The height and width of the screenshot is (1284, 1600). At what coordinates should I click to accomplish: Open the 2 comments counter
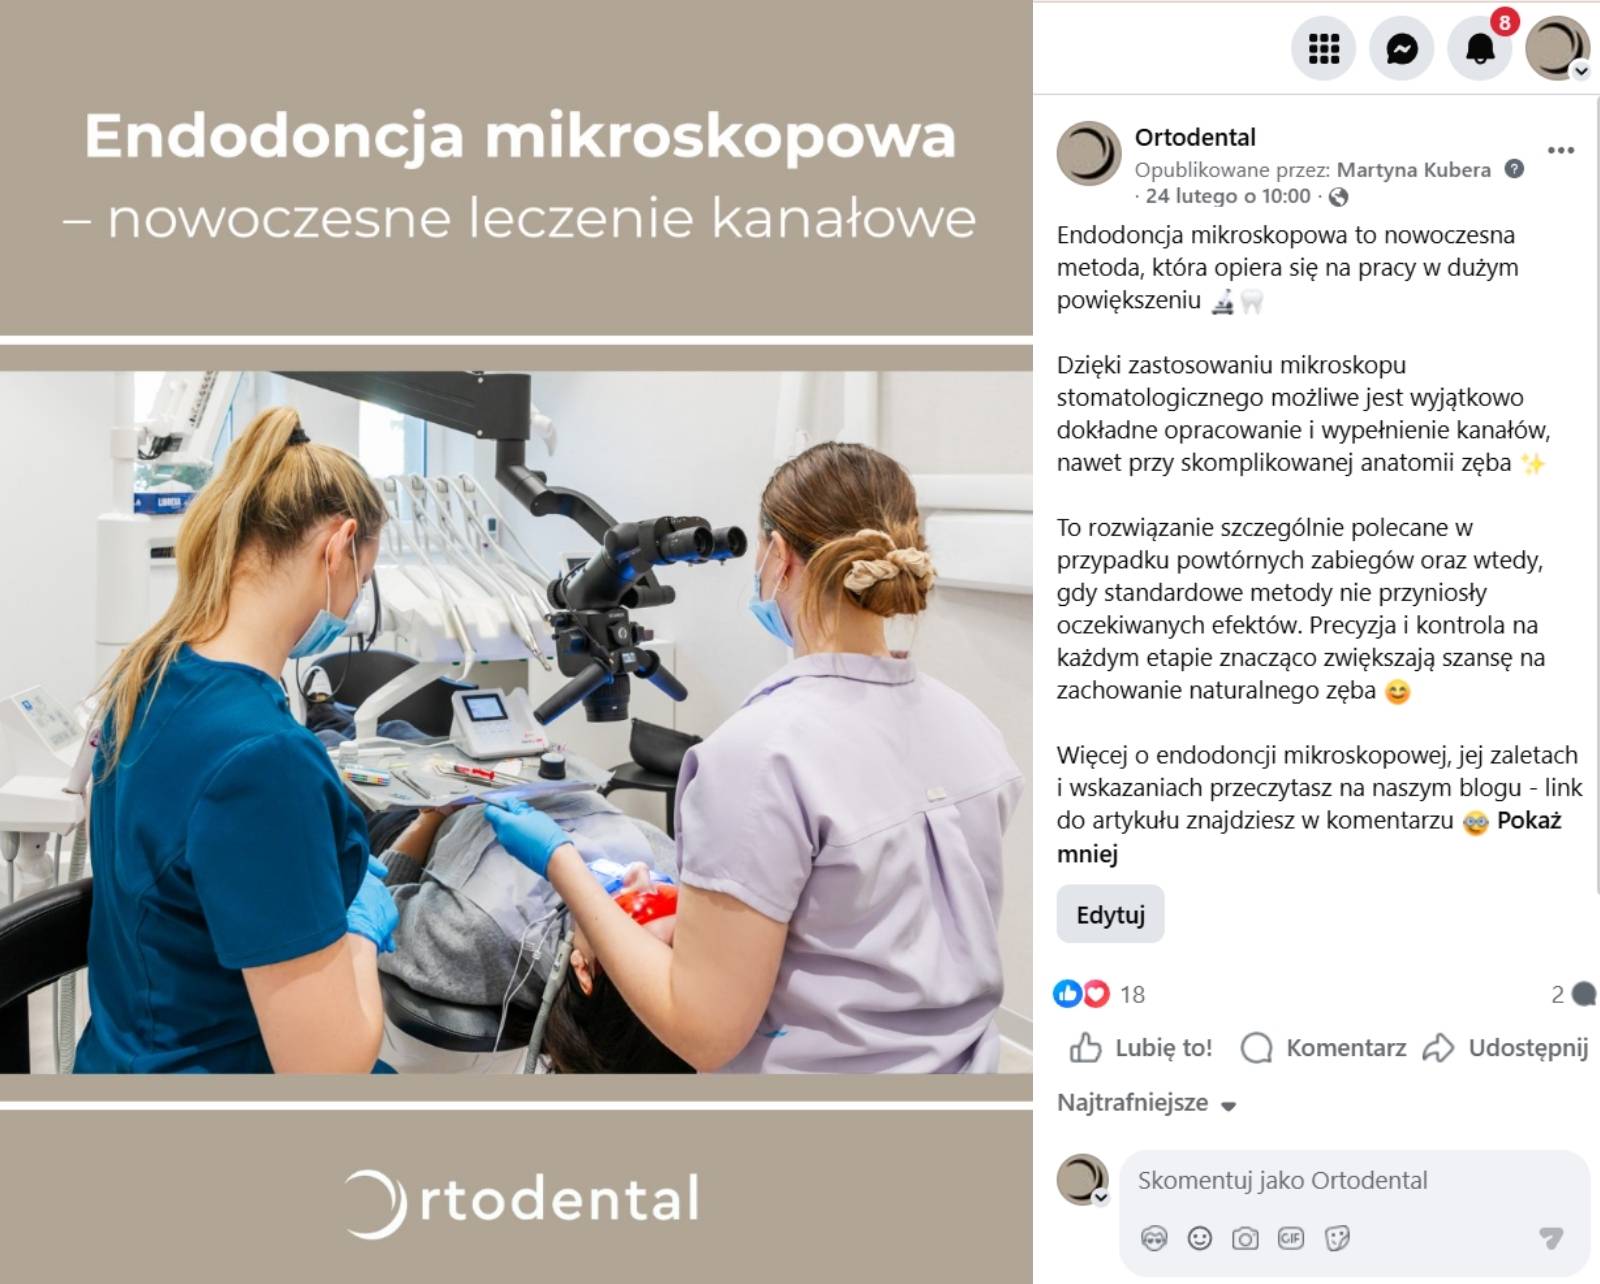click(x=1572, y=994)
